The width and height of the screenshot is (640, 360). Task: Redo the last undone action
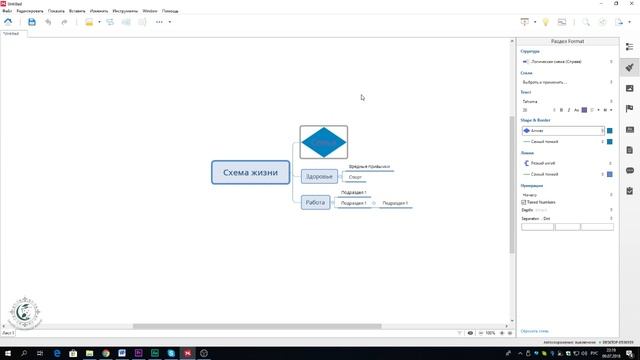point(64,22)
